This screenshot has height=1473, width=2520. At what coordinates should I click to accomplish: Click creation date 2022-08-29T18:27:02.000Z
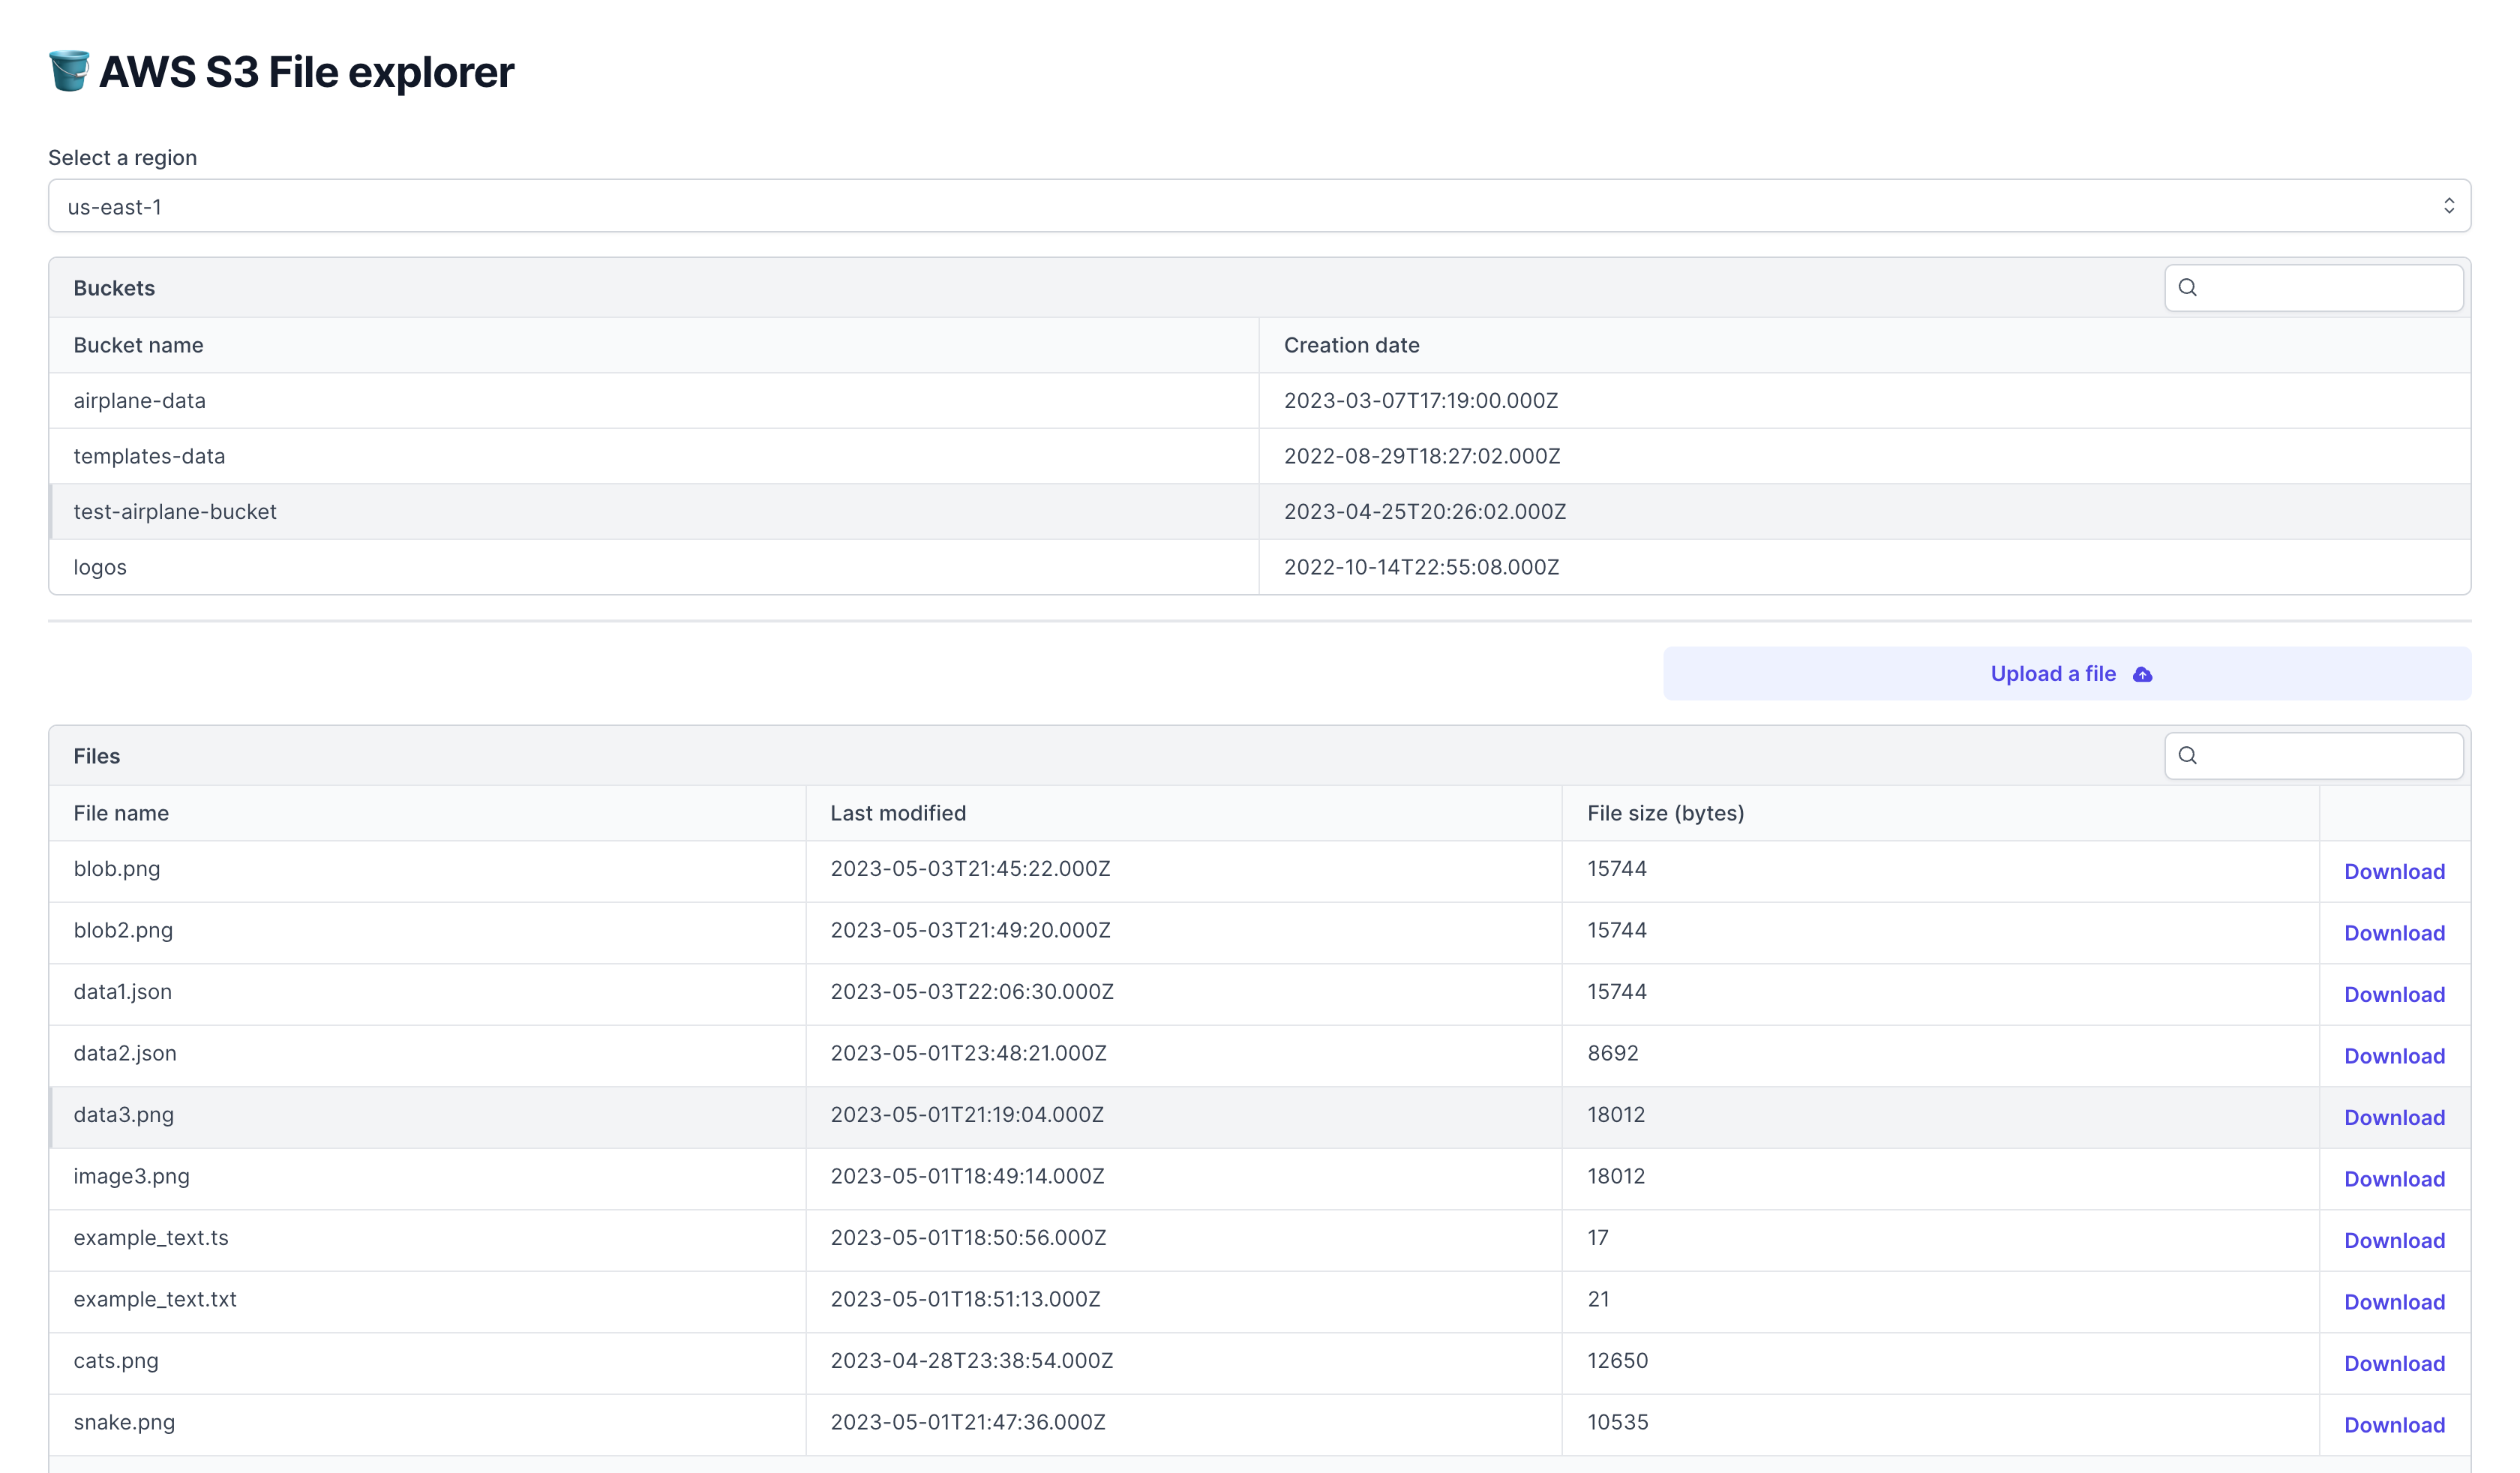point(1422,456)
